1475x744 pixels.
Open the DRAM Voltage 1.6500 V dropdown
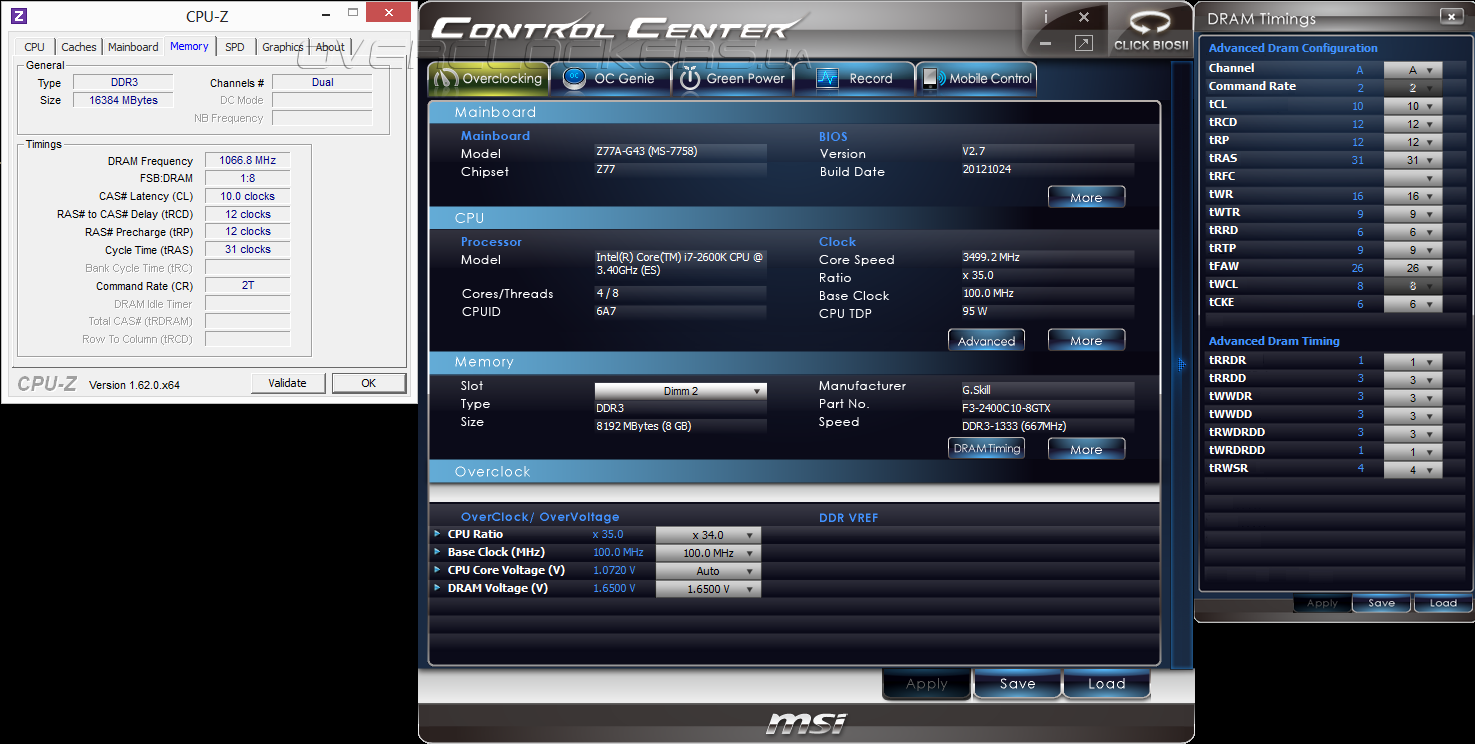(x=708, y=589)
